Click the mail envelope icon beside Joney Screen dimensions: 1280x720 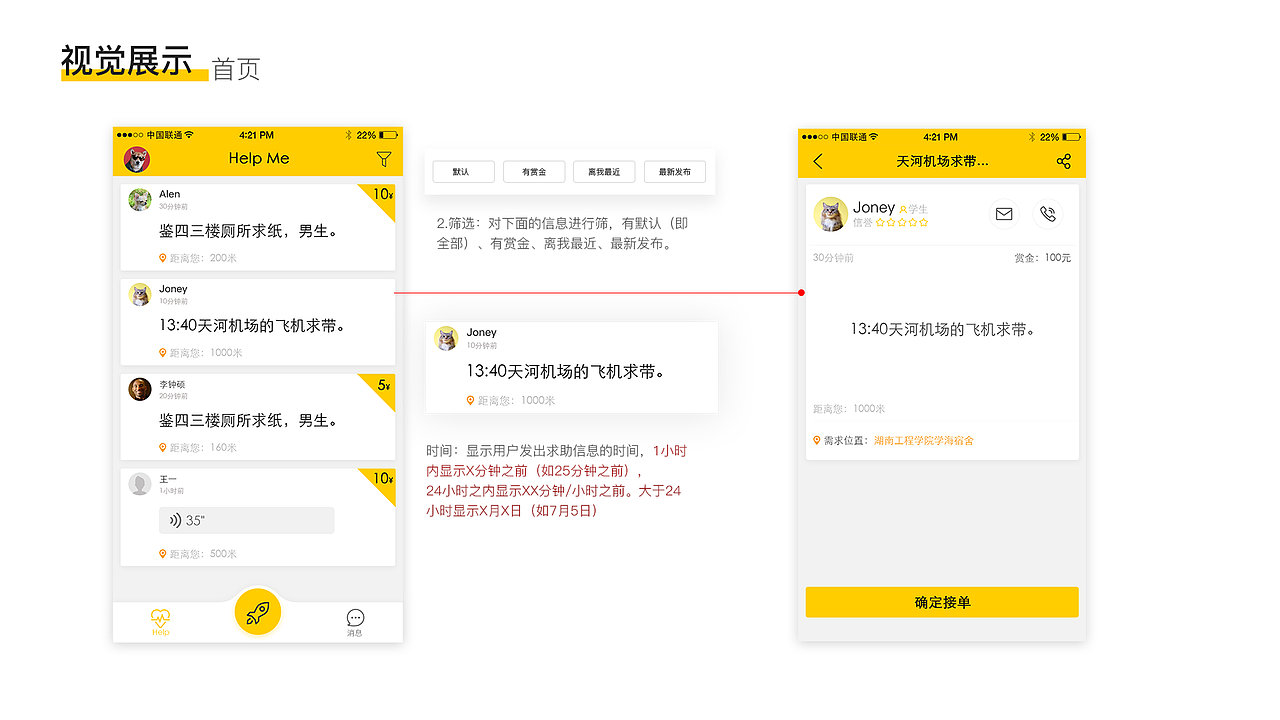pos(1004,214)
